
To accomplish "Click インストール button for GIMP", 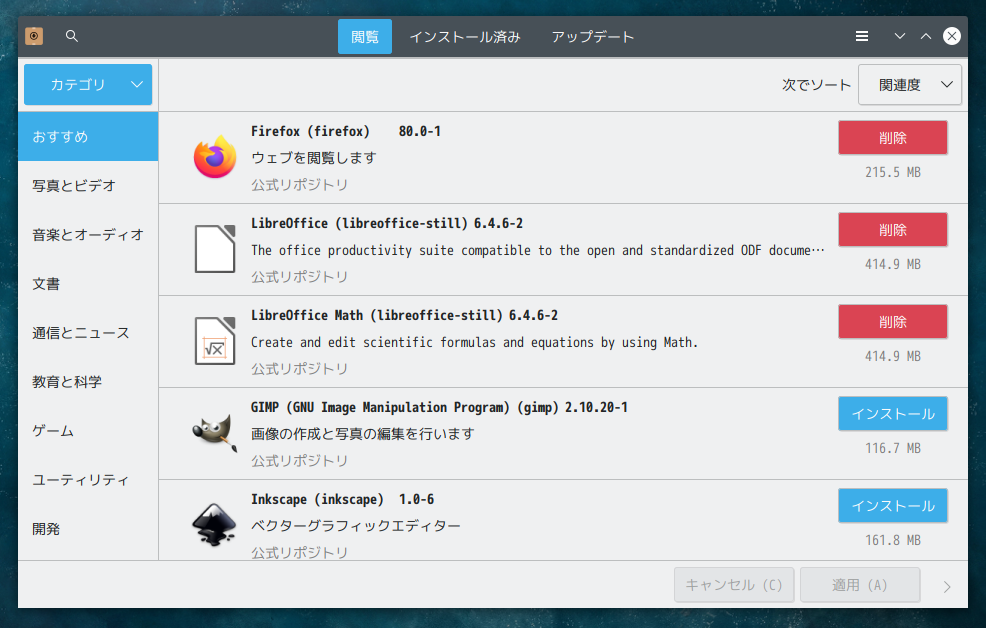I will [x=892, y=414].
